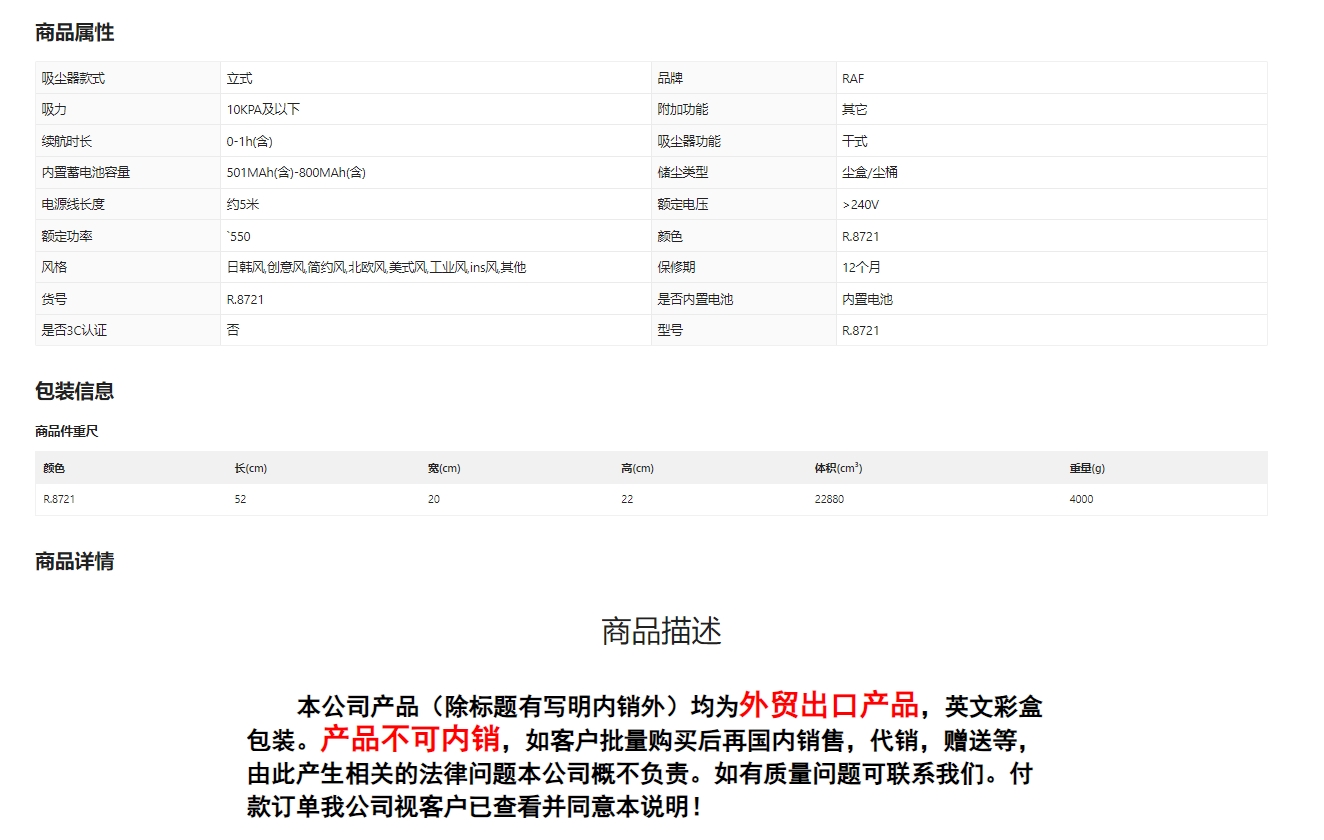Viewport: 1324px width, 840px height.
Task: Click the red 外贸出口产品 text
Action: pyautogui.click(x=829, y=705)
